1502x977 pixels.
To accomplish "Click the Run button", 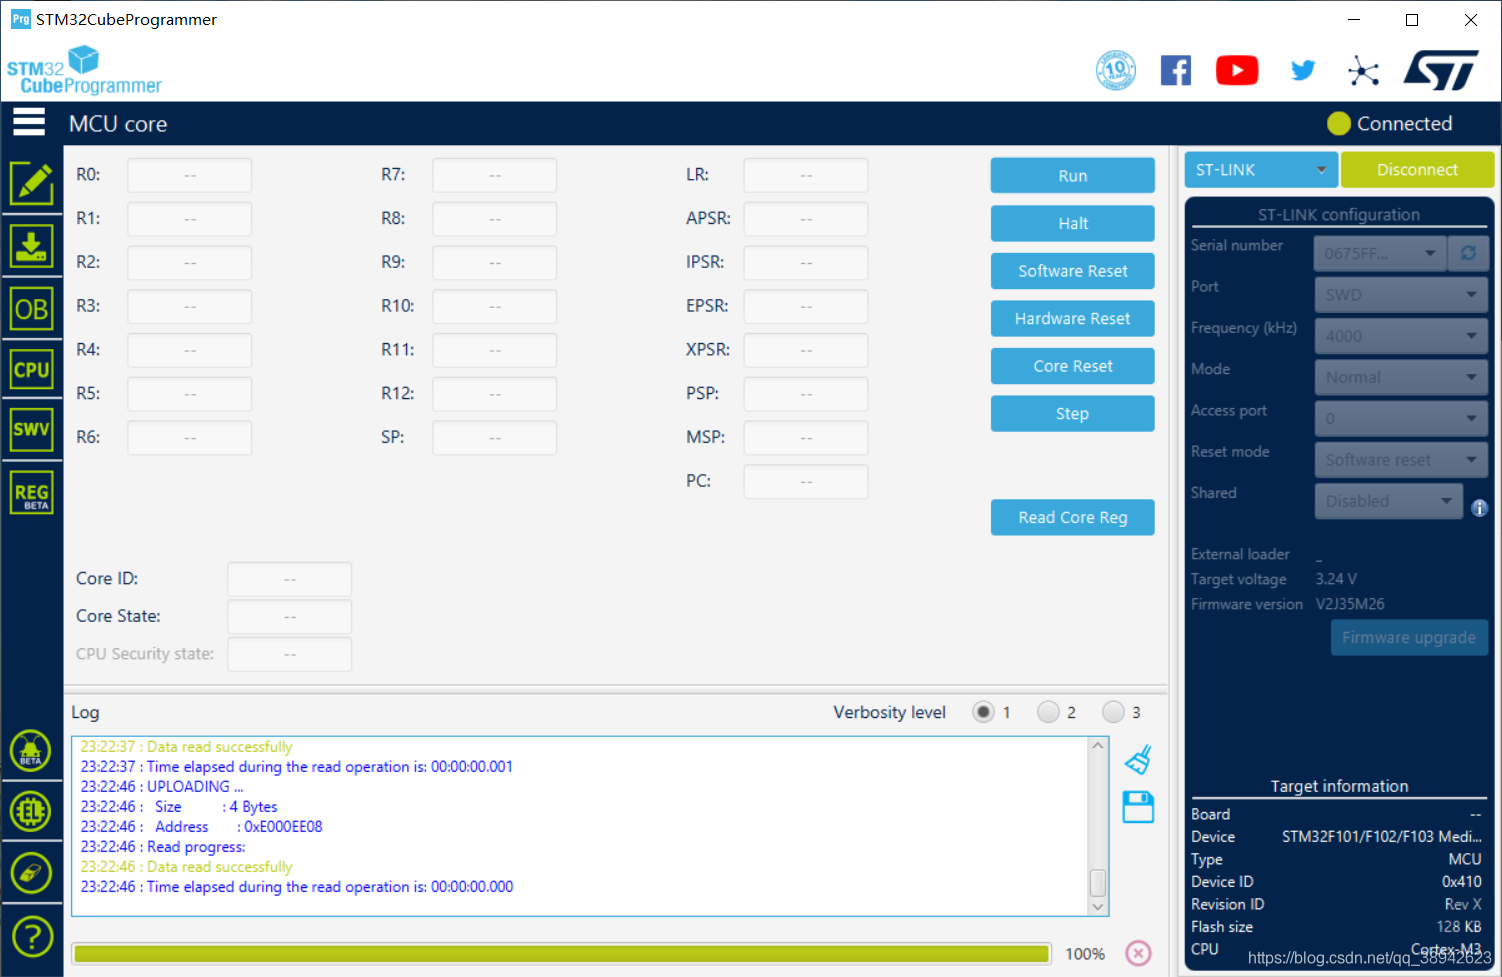I will [1072, 176].
